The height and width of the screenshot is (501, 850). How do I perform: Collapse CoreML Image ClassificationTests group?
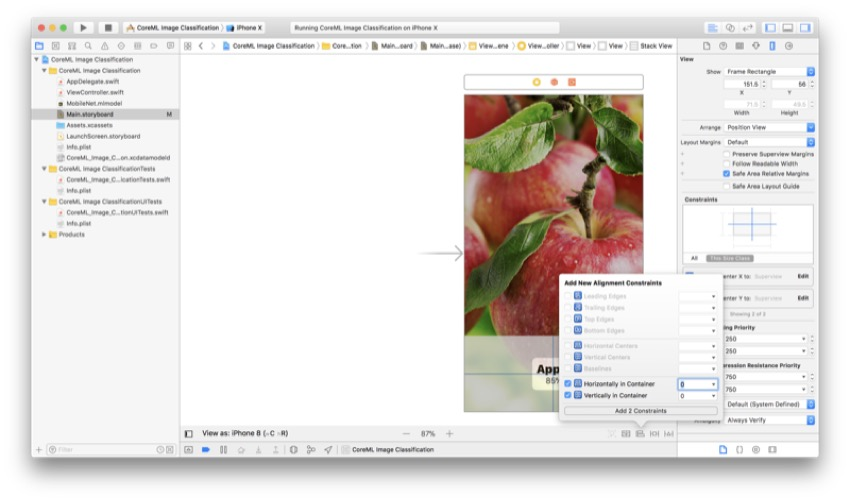tap(44, 169)
